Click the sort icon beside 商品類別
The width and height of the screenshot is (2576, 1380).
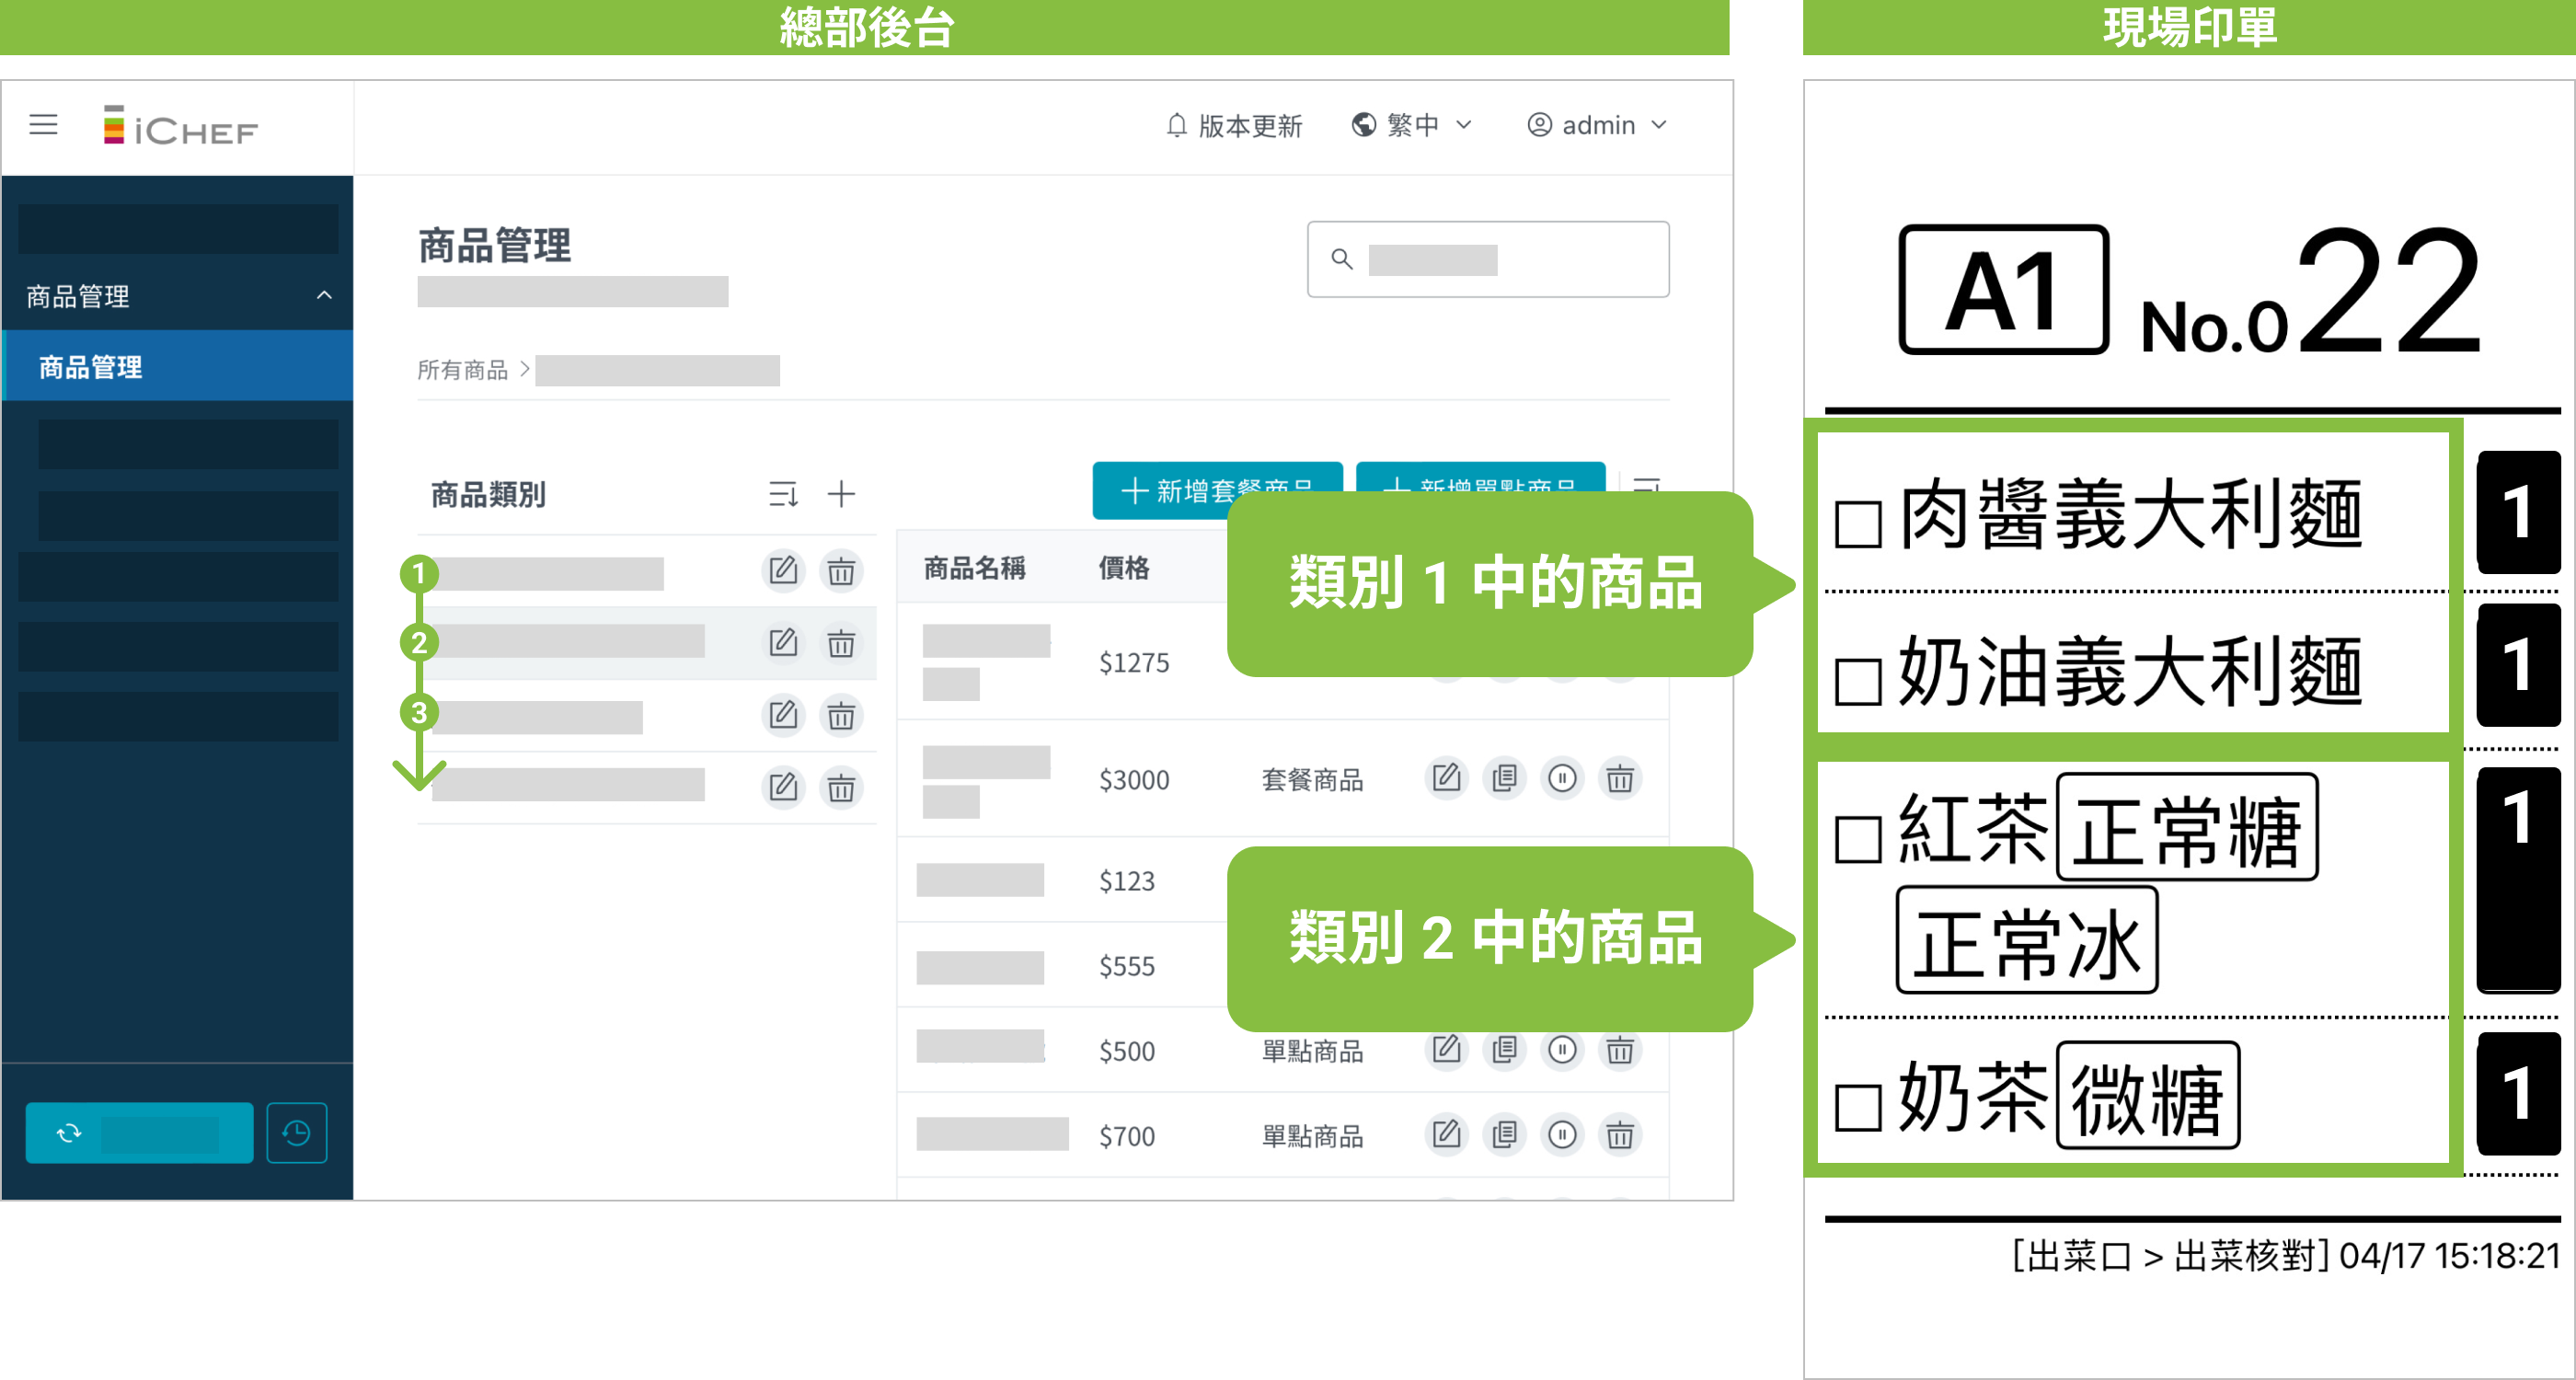pyautogui.click(x=783, y=494)
